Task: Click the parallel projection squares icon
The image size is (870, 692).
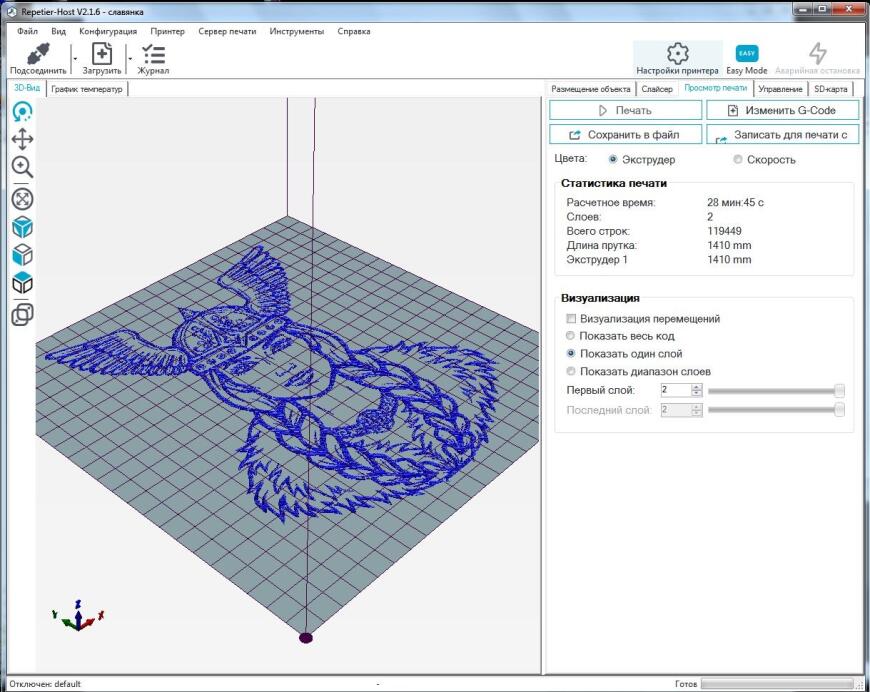Action: point(22,315)
